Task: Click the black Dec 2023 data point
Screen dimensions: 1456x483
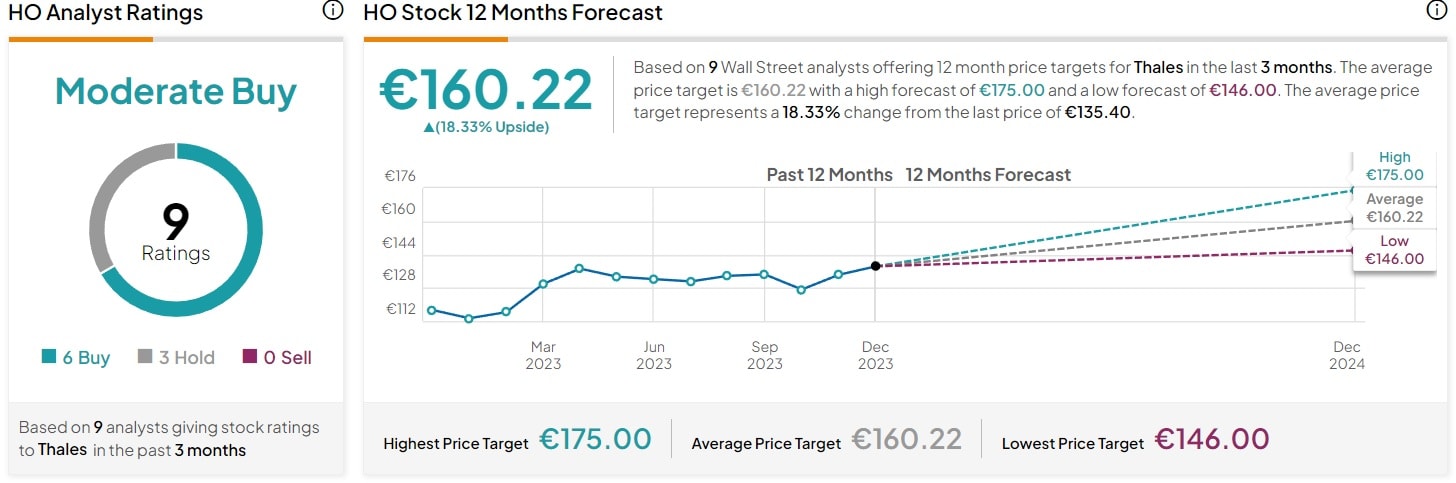Action: 875,266
